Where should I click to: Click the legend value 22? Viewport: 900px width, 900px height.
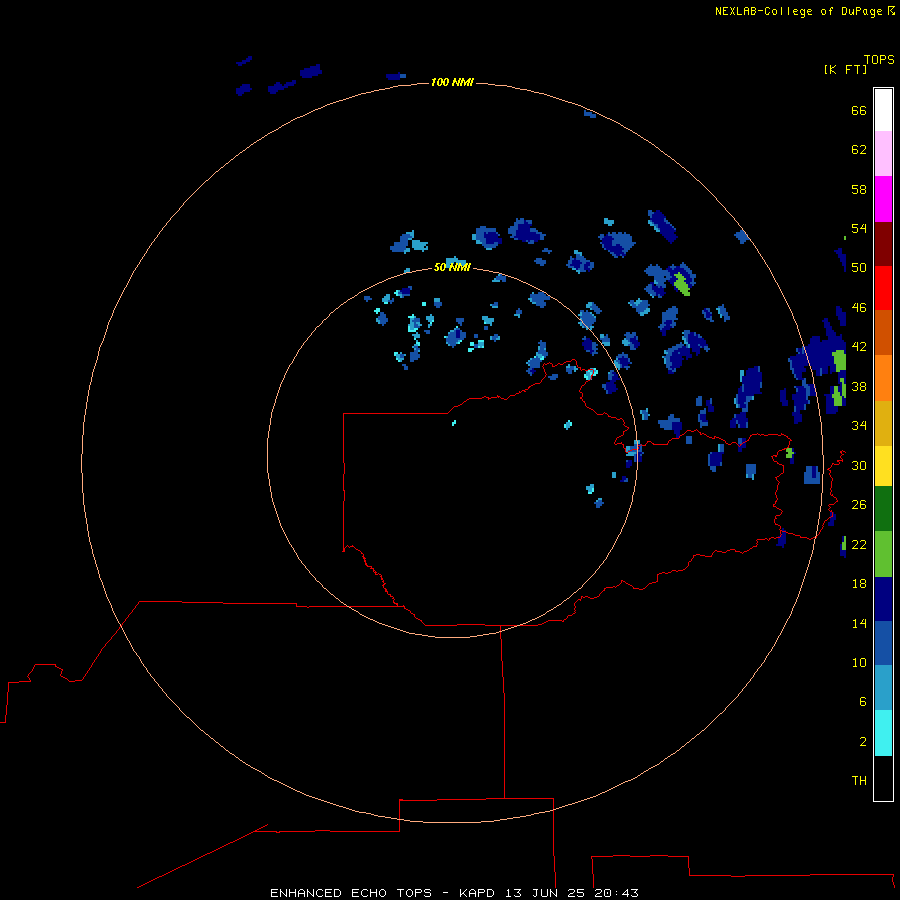(859, 544)
